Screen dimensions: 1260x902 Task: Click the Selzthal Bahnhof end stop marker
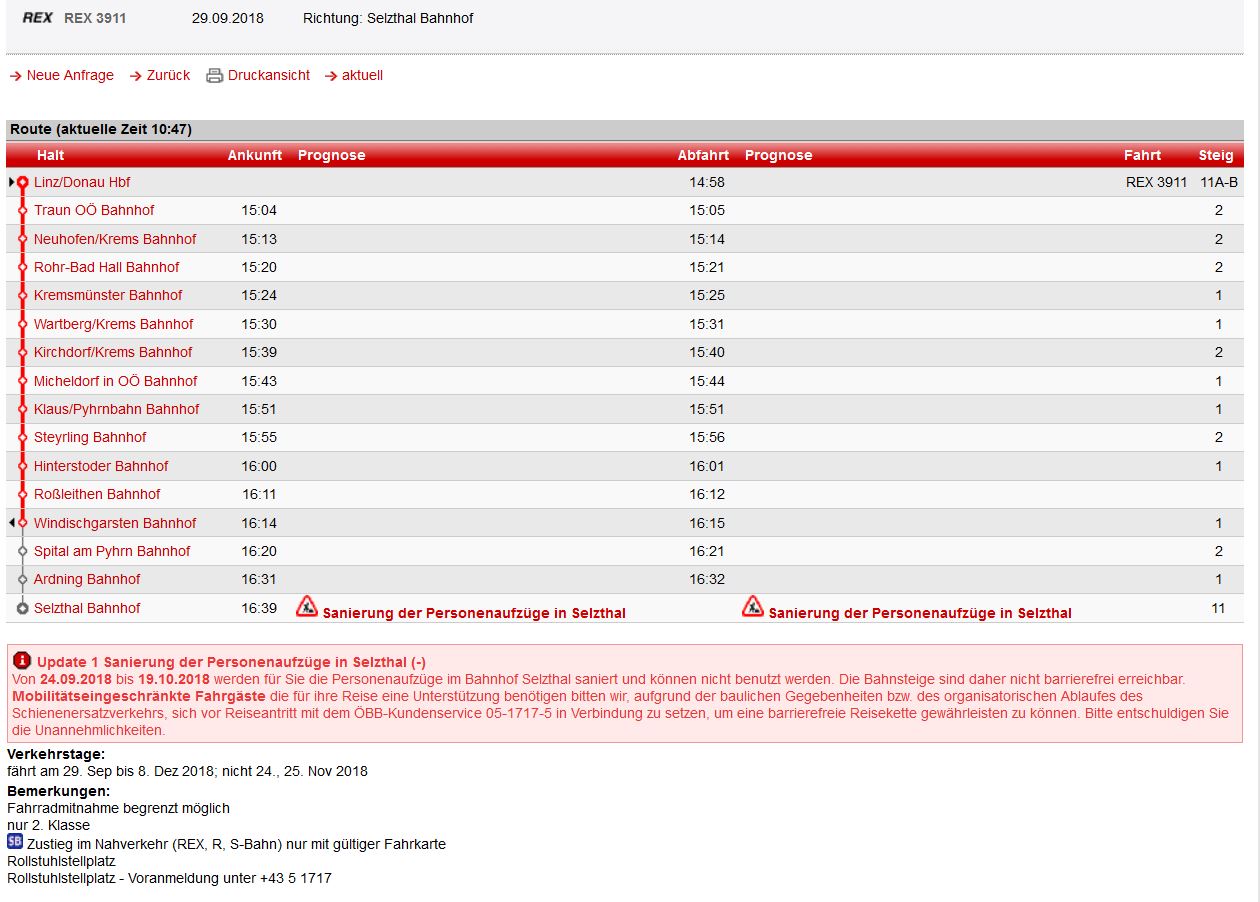point(22,608)
